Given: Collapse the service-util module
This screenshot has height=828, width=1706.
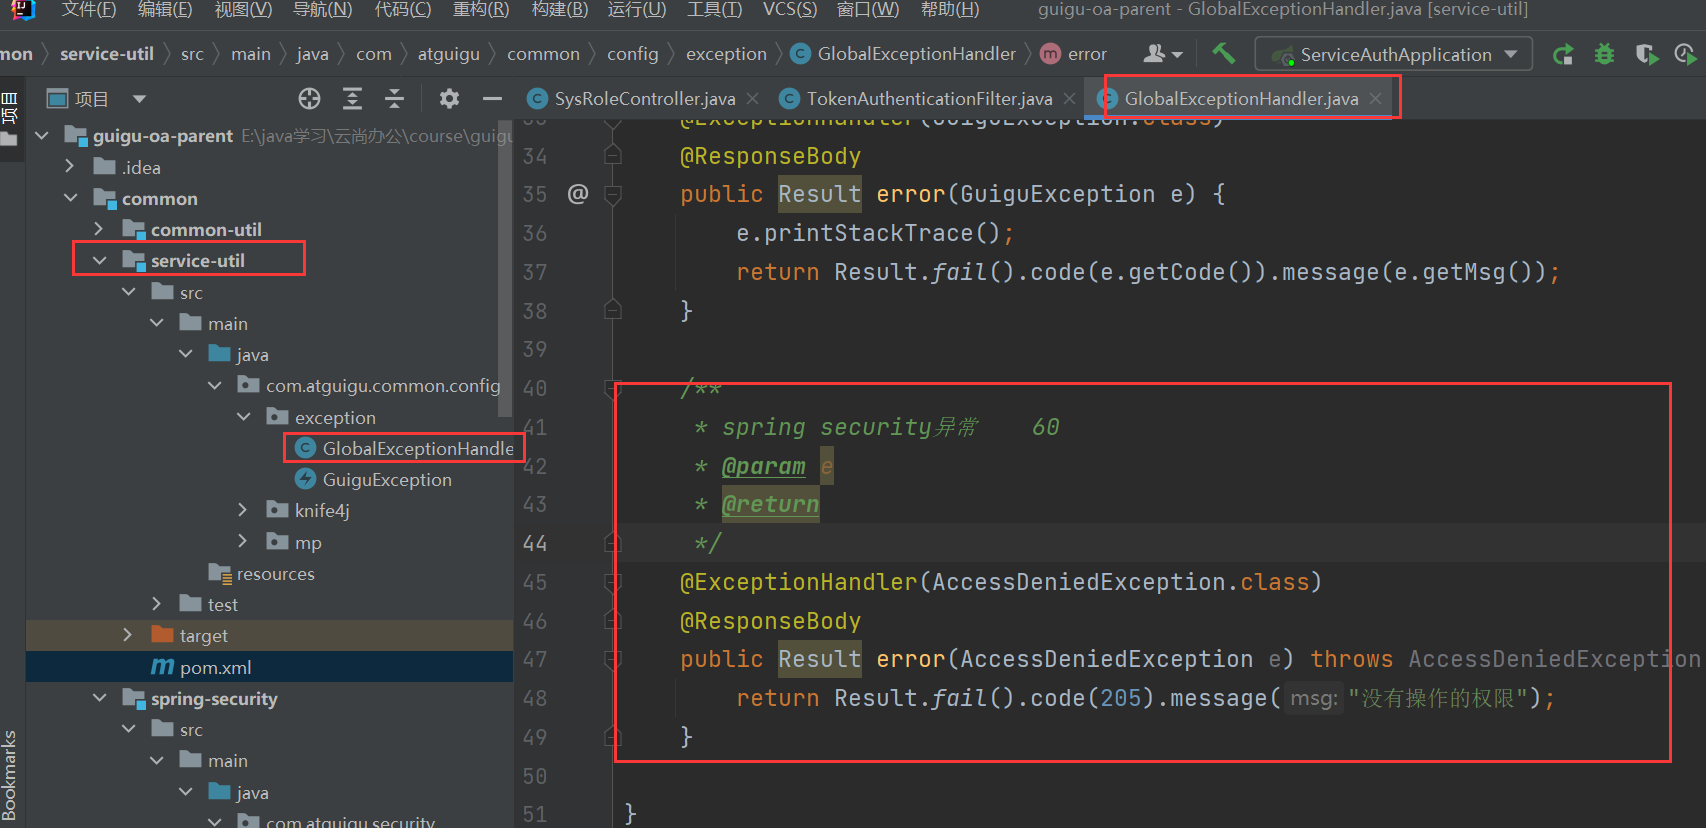Looking at the screenshot, I should 99,260.
